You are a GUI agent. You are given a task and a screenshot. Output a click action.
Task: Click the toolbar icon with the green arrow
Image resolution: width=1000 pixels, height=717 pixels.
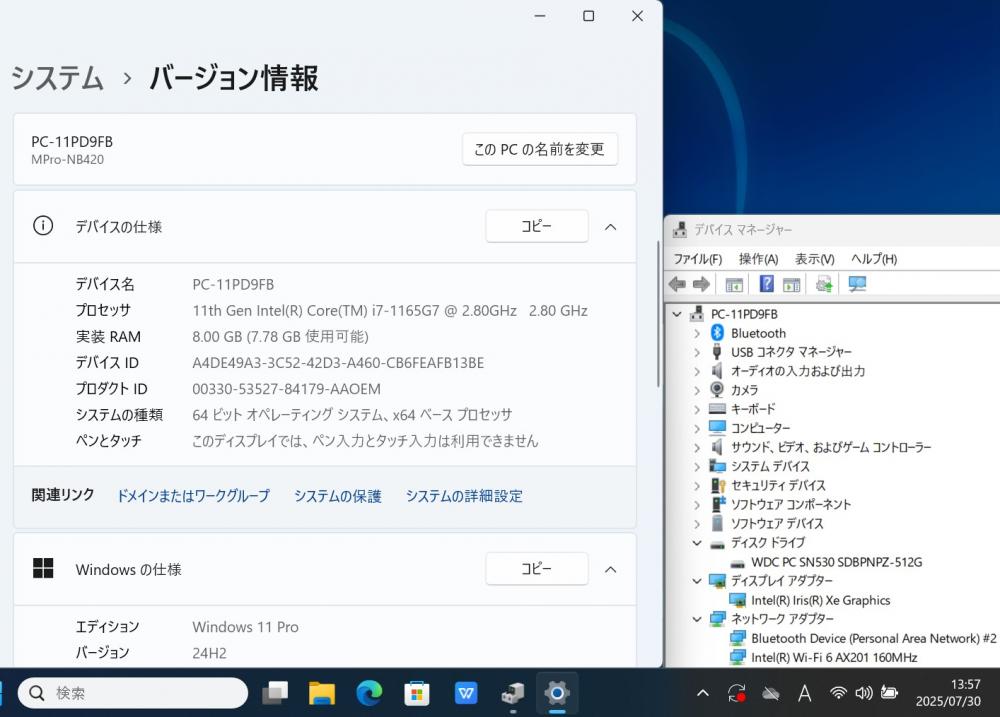click(x=824, y=284)
